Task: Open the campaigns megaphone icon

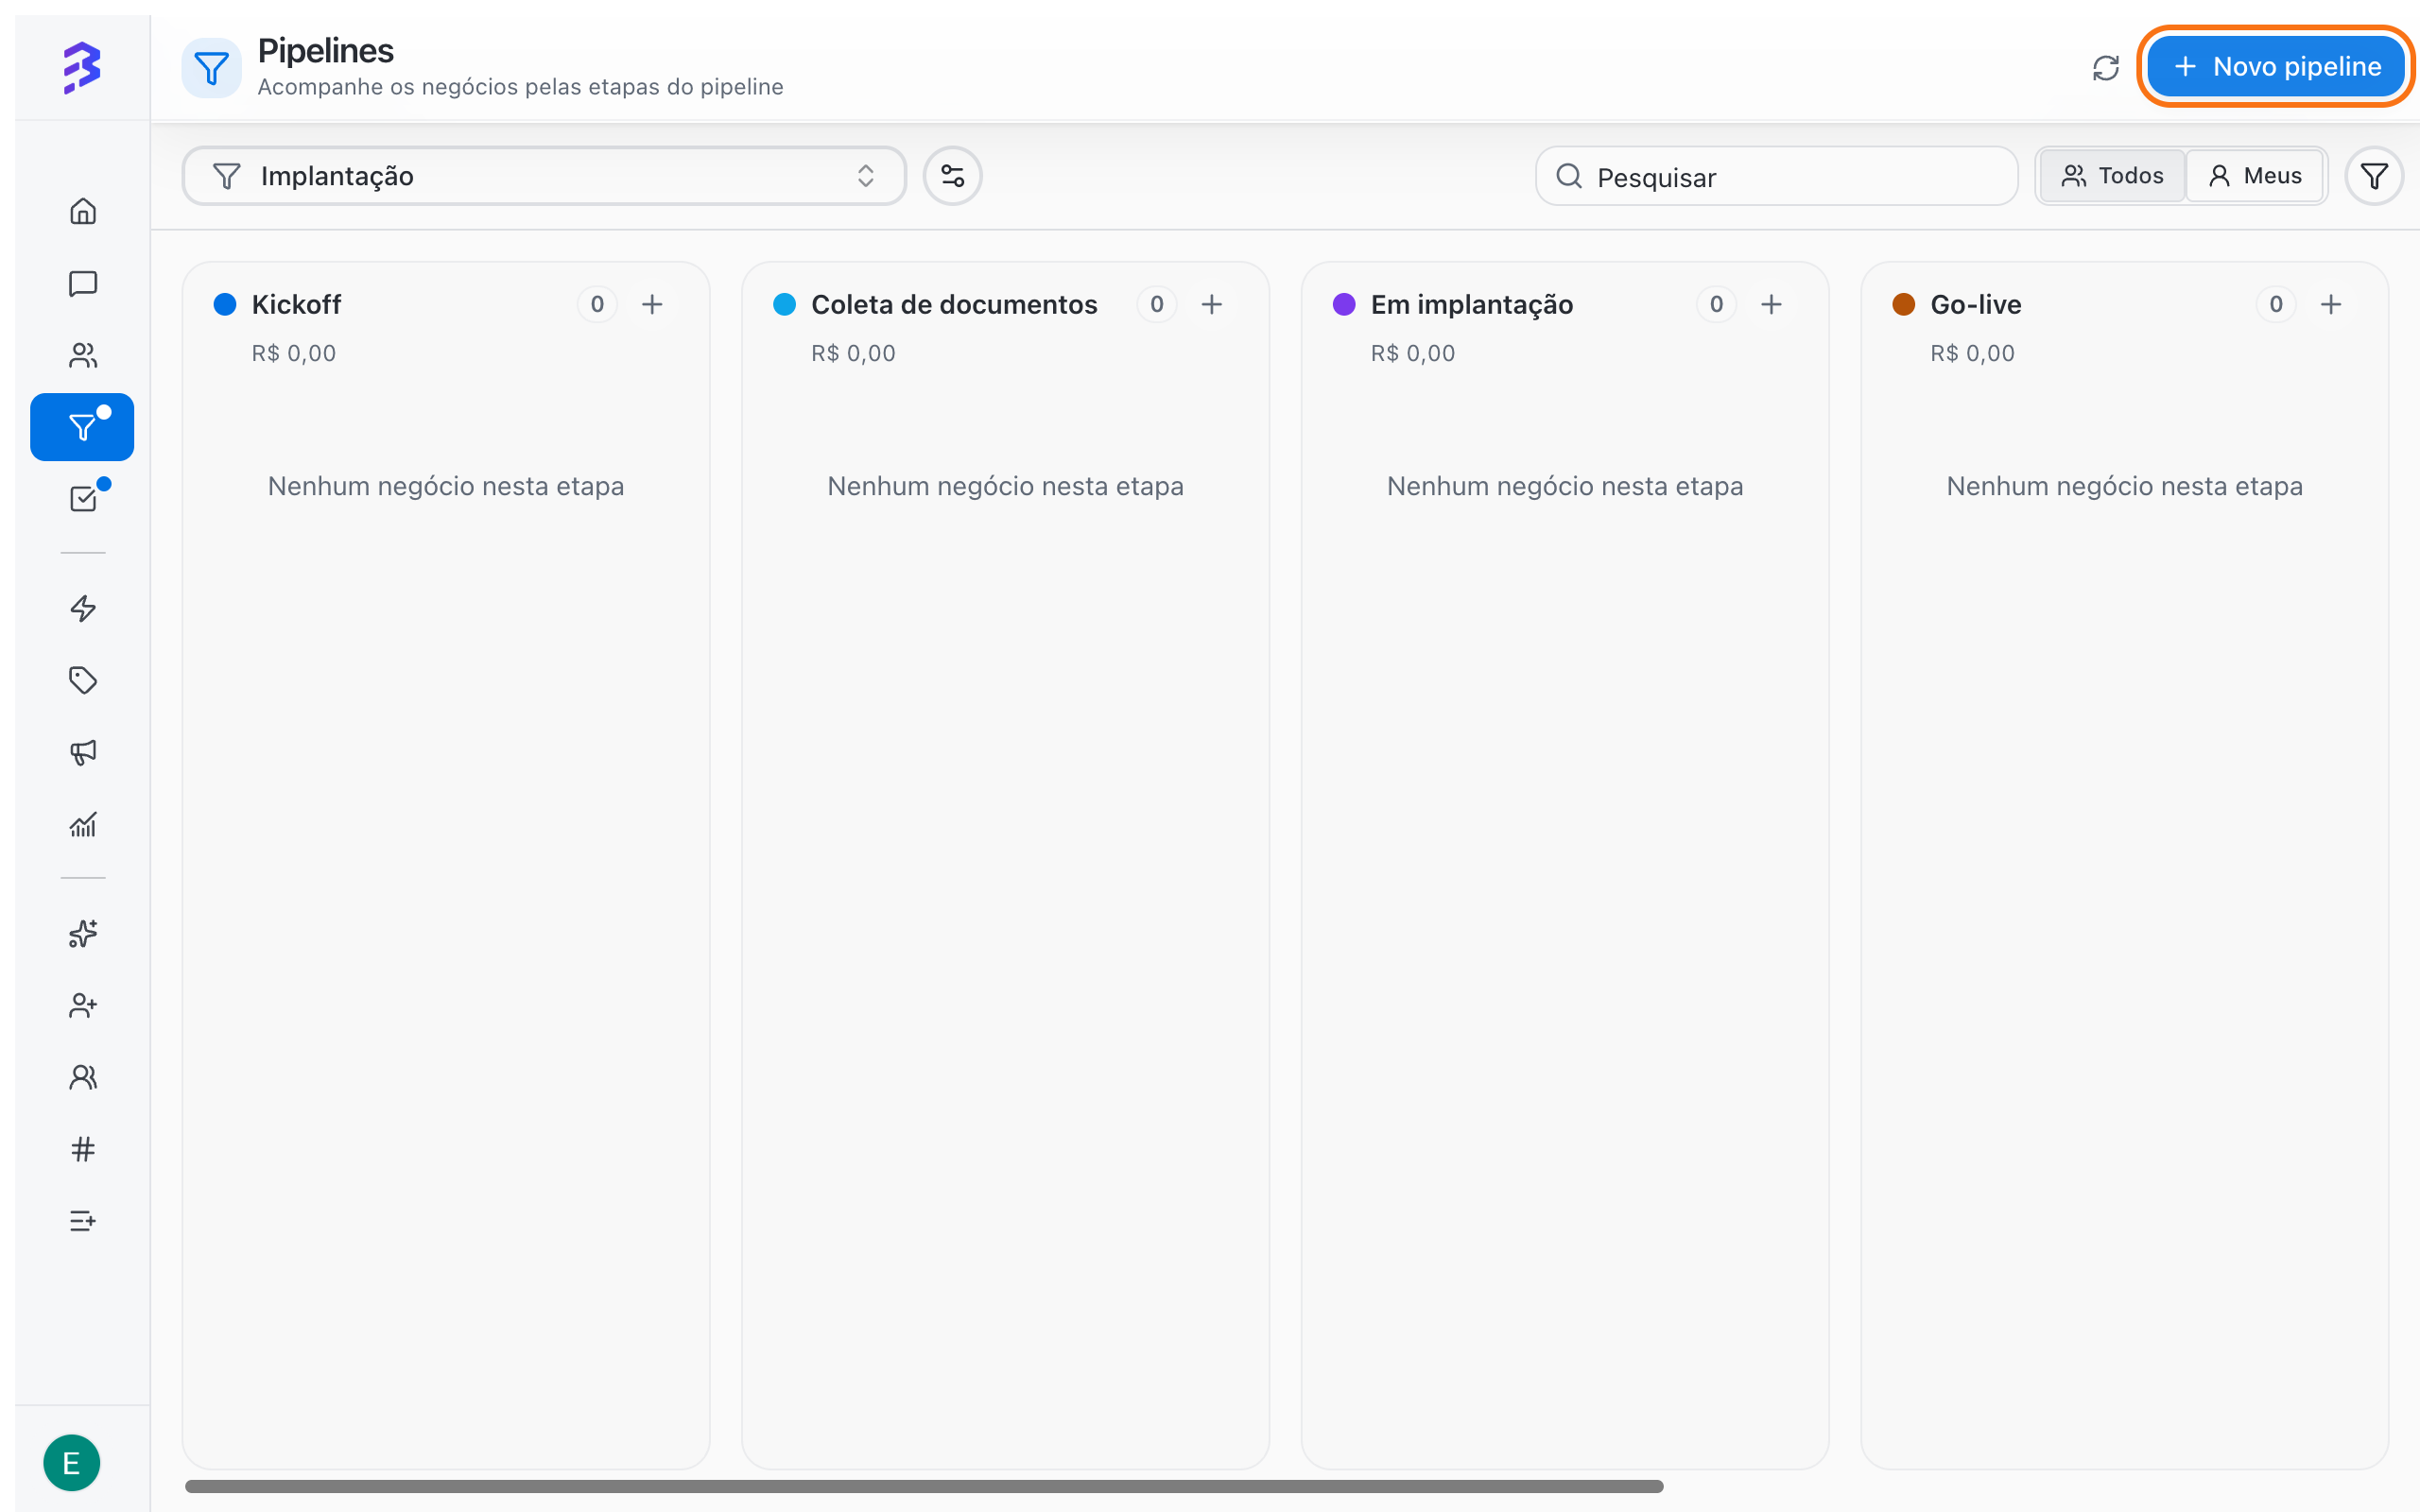Action: tap(83, 752)
